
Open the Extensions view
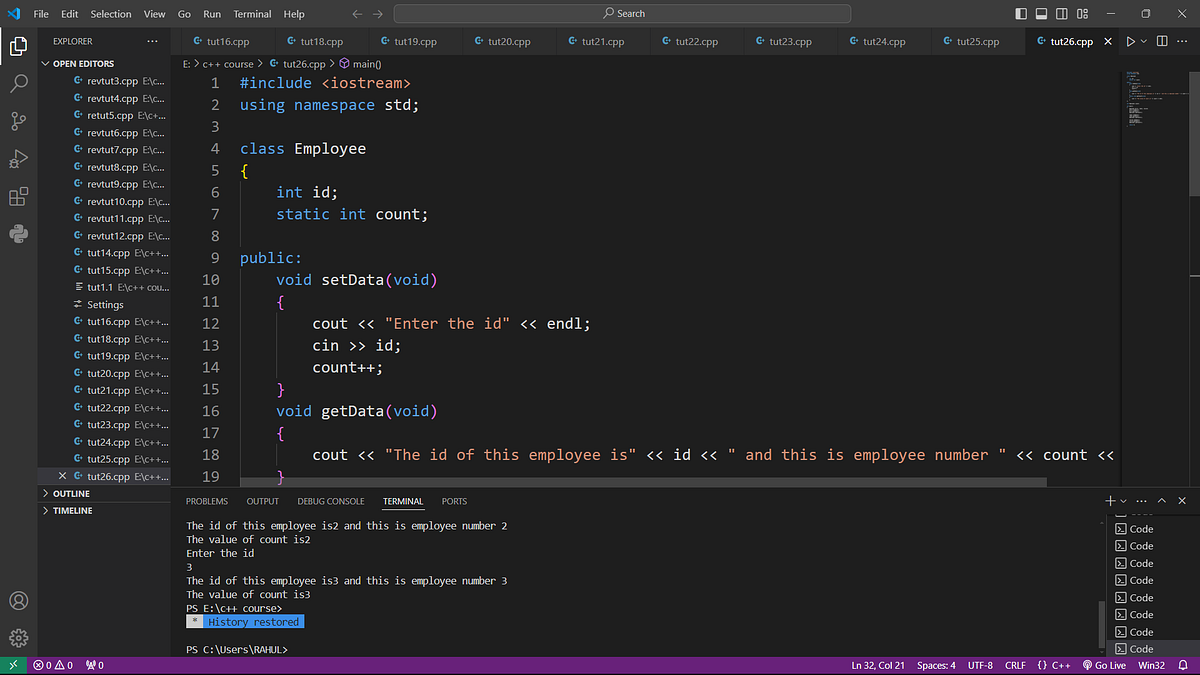coord(18,196)
